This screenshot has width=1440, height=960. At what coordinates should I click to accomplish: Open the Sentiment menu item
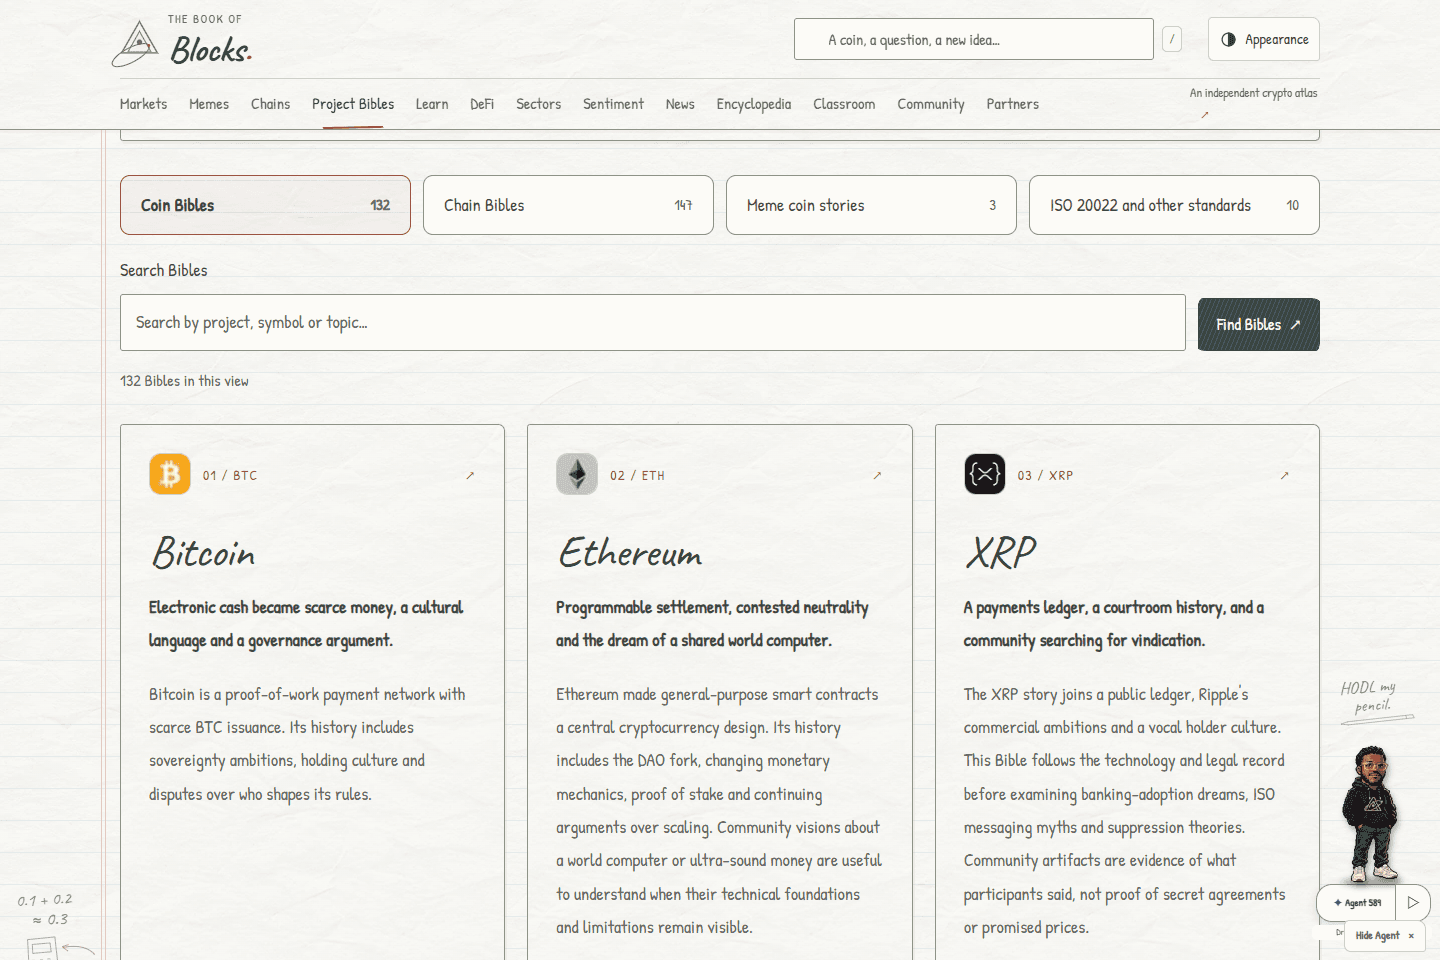[613, 104]
